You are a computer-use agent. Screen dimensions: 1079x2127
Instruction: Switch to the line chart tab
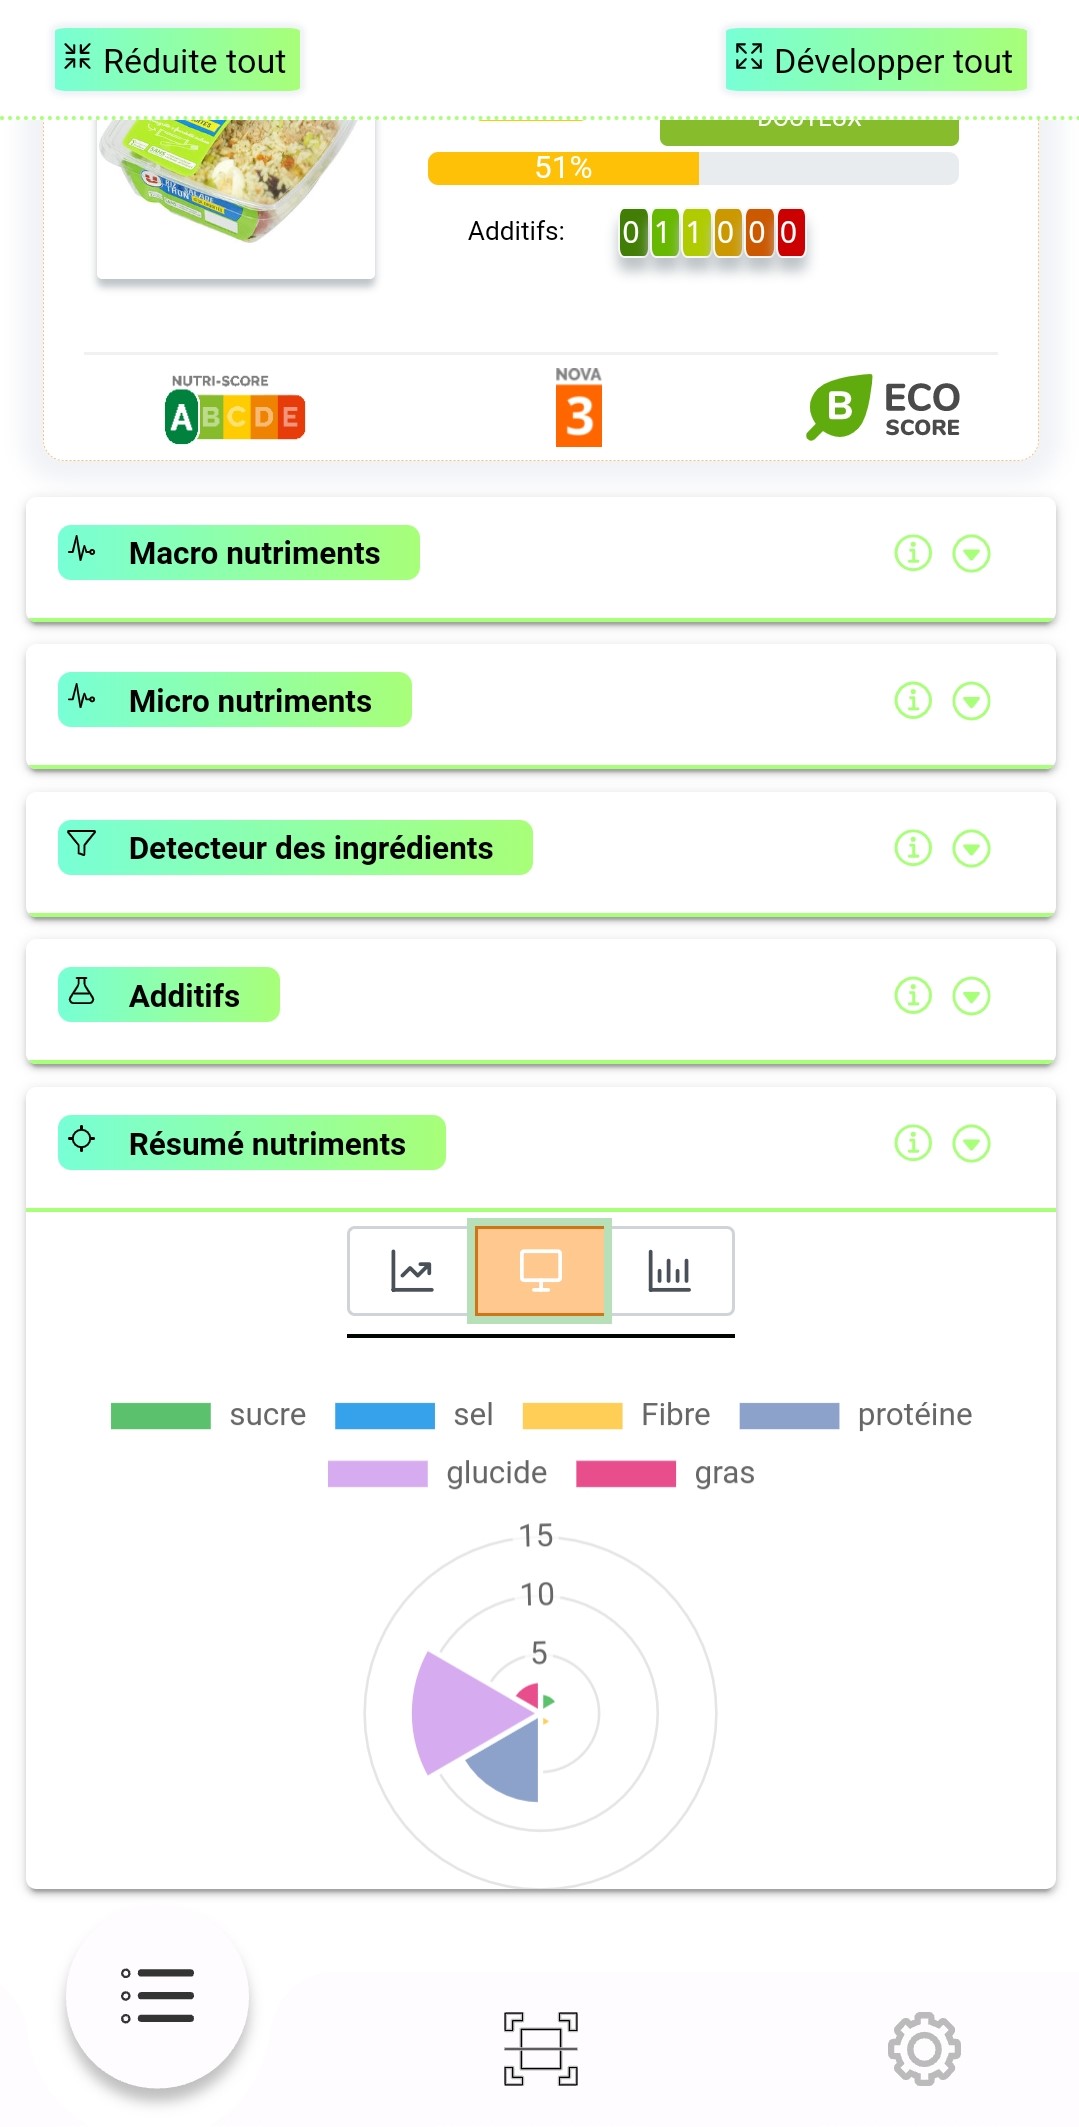click(x=411, y=1271)
